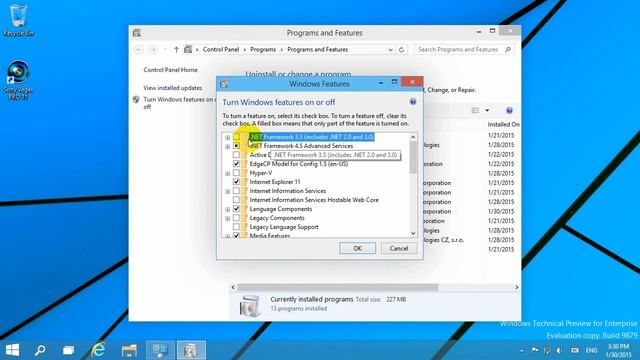Click OK in Windows Features dialog
This screenshot has height=360, width=640.
tap(357, 248)
